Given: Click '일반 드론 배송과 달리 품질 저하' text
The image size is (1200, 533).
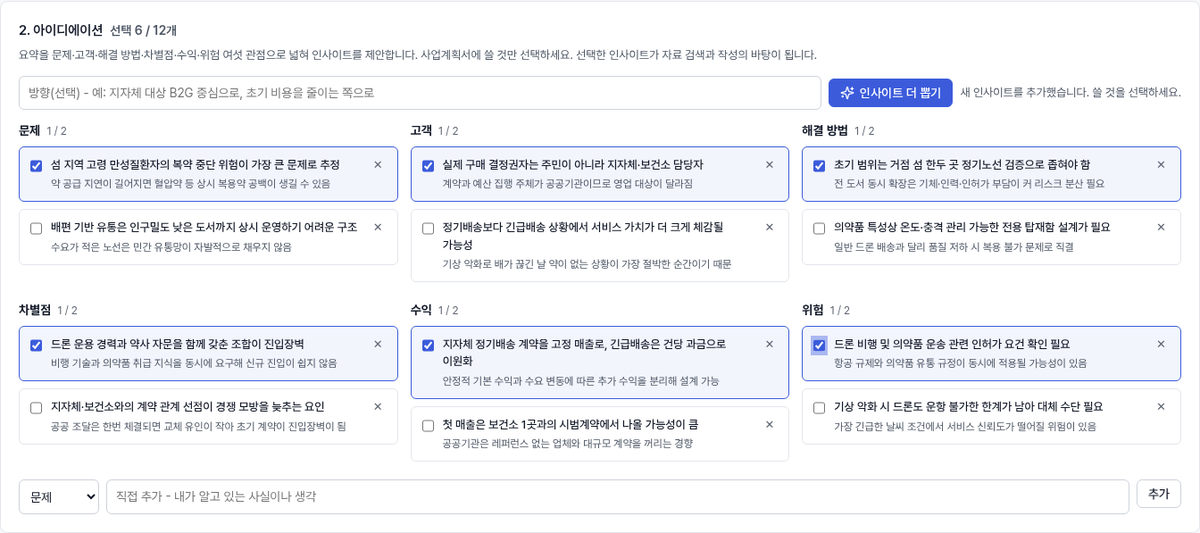Looking at the screenshot, I should [954, 246].
